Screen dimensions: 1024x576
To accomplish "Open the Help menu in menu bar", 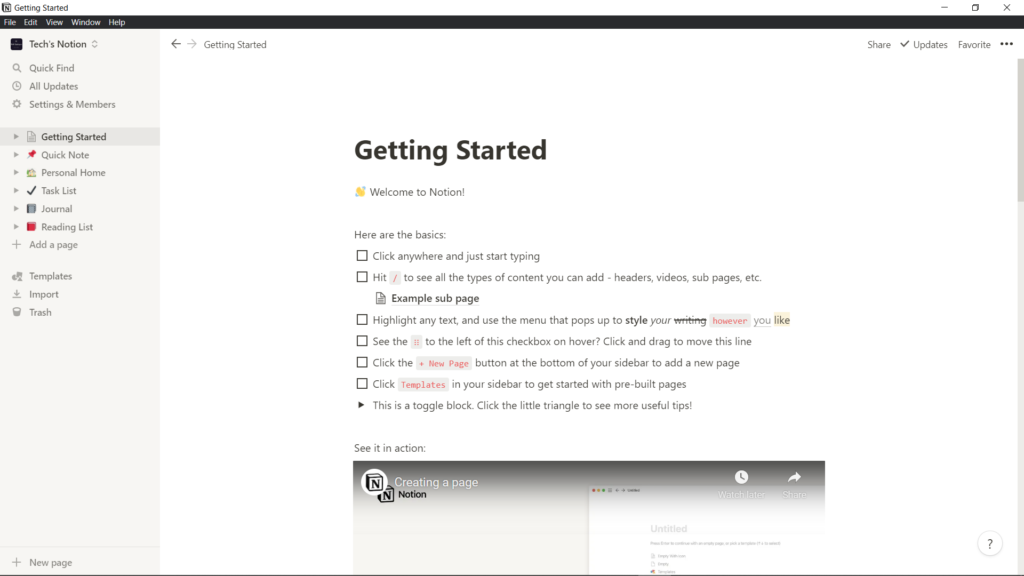I will click(x=117, y=22).
